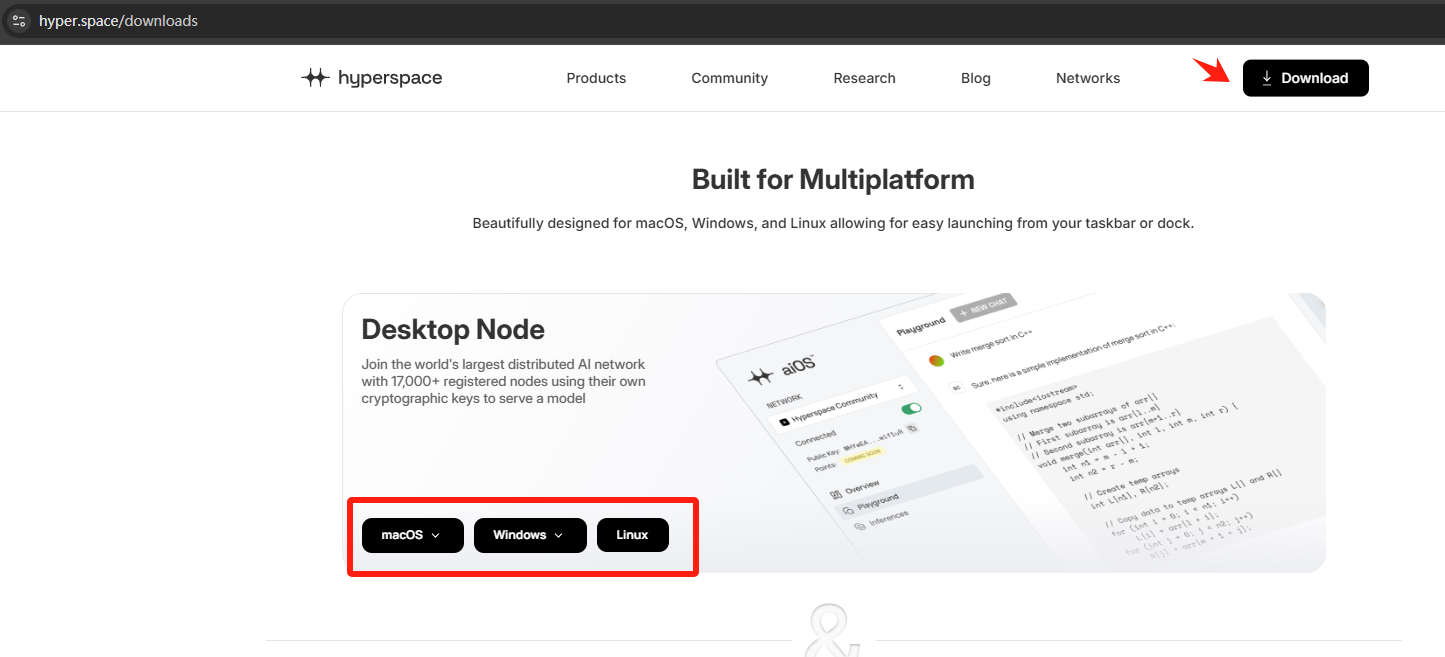The width and height of the screenshot is (1445, 657).
Task: Open the Products menu
Action: (596, 78)
